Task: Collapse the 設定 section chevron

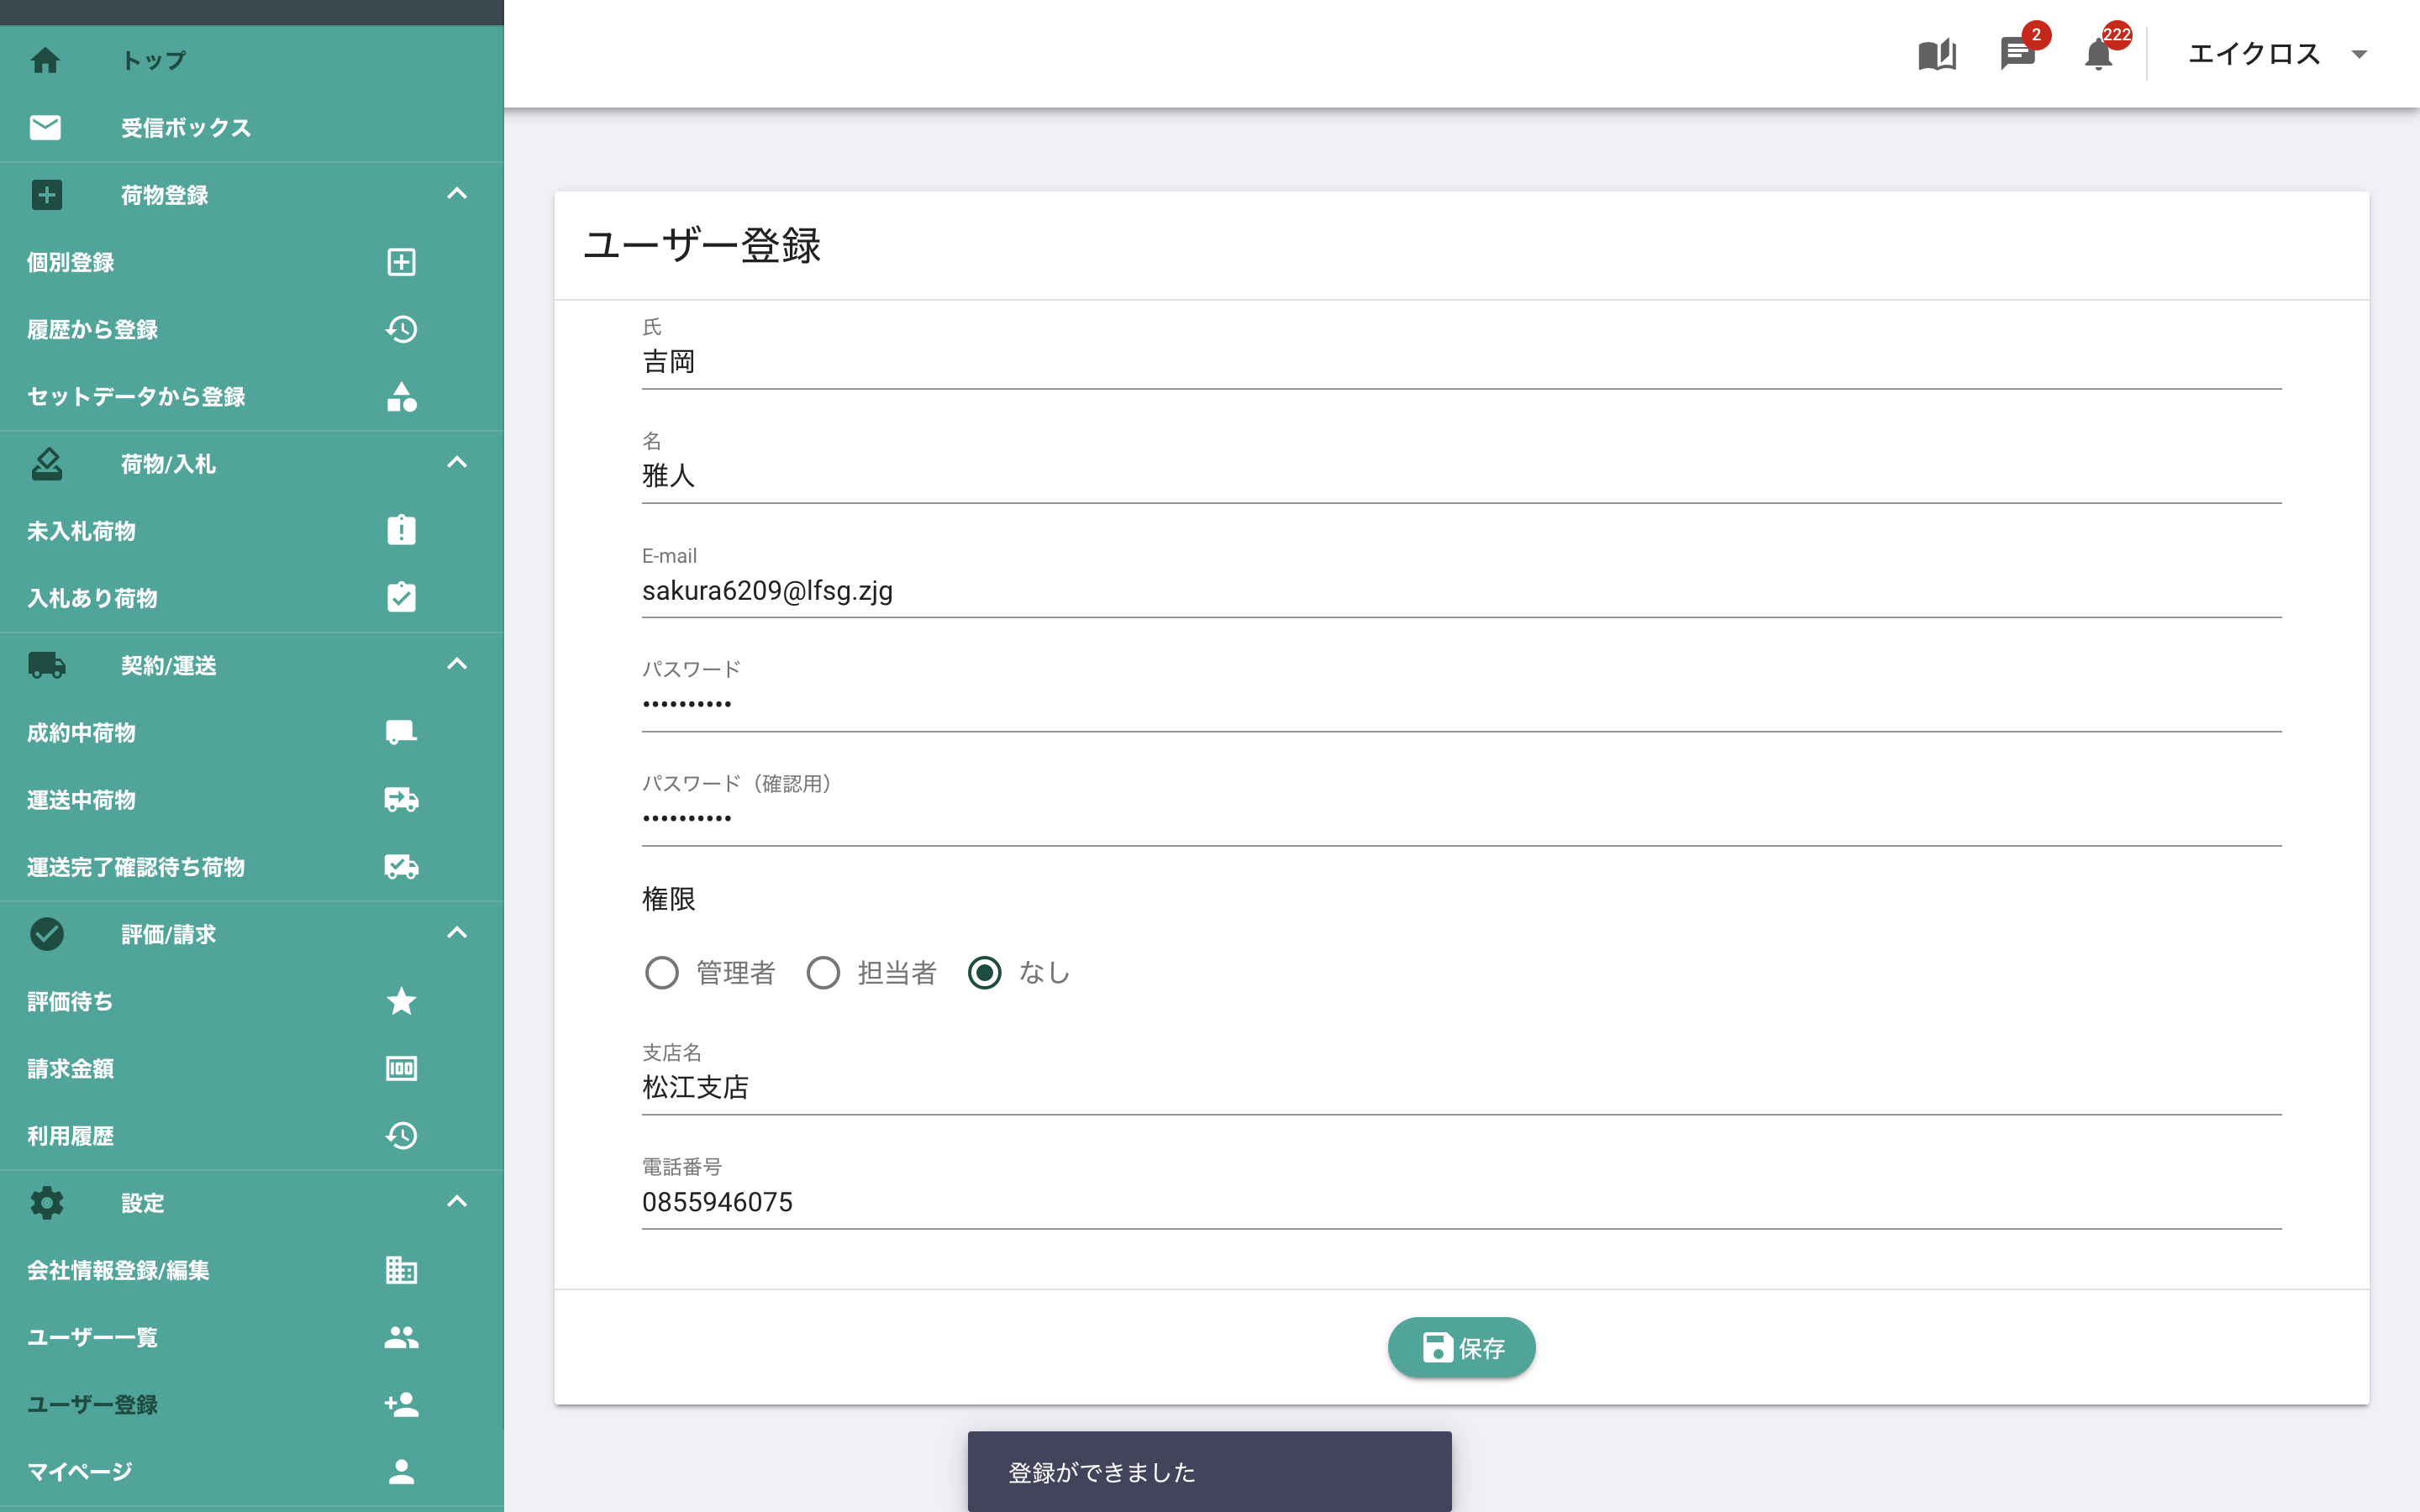Action: [457, 1202]
